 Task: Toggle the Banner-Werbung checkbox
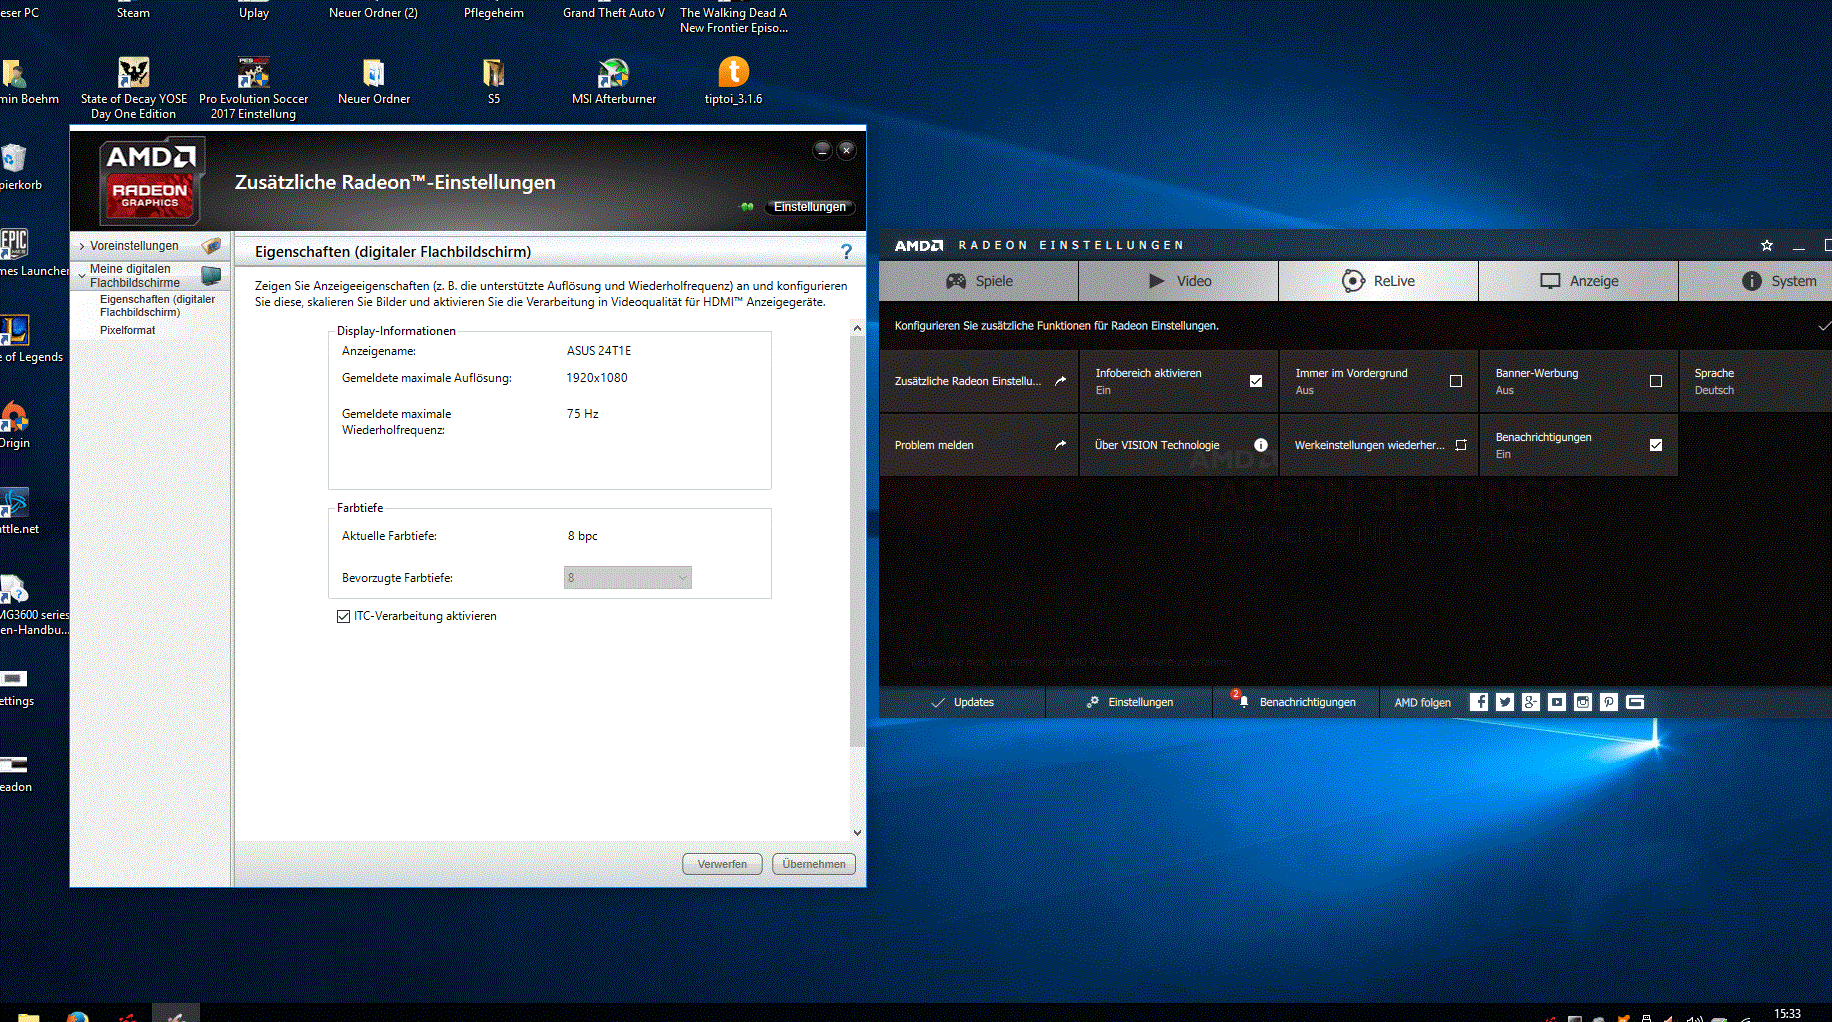[1656, 381]
